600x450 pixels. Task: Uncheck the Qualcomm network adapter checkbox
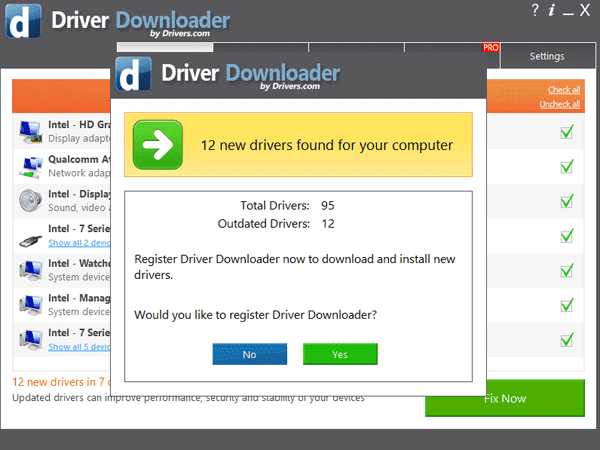[x=567, y=166]
